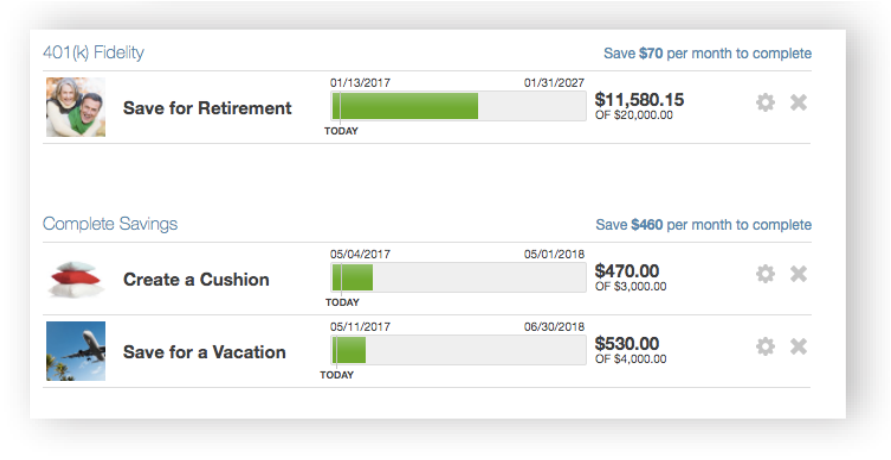Delete the Save for Retirement goal
This screenshot has width=891, height=460.
(798, 102)
